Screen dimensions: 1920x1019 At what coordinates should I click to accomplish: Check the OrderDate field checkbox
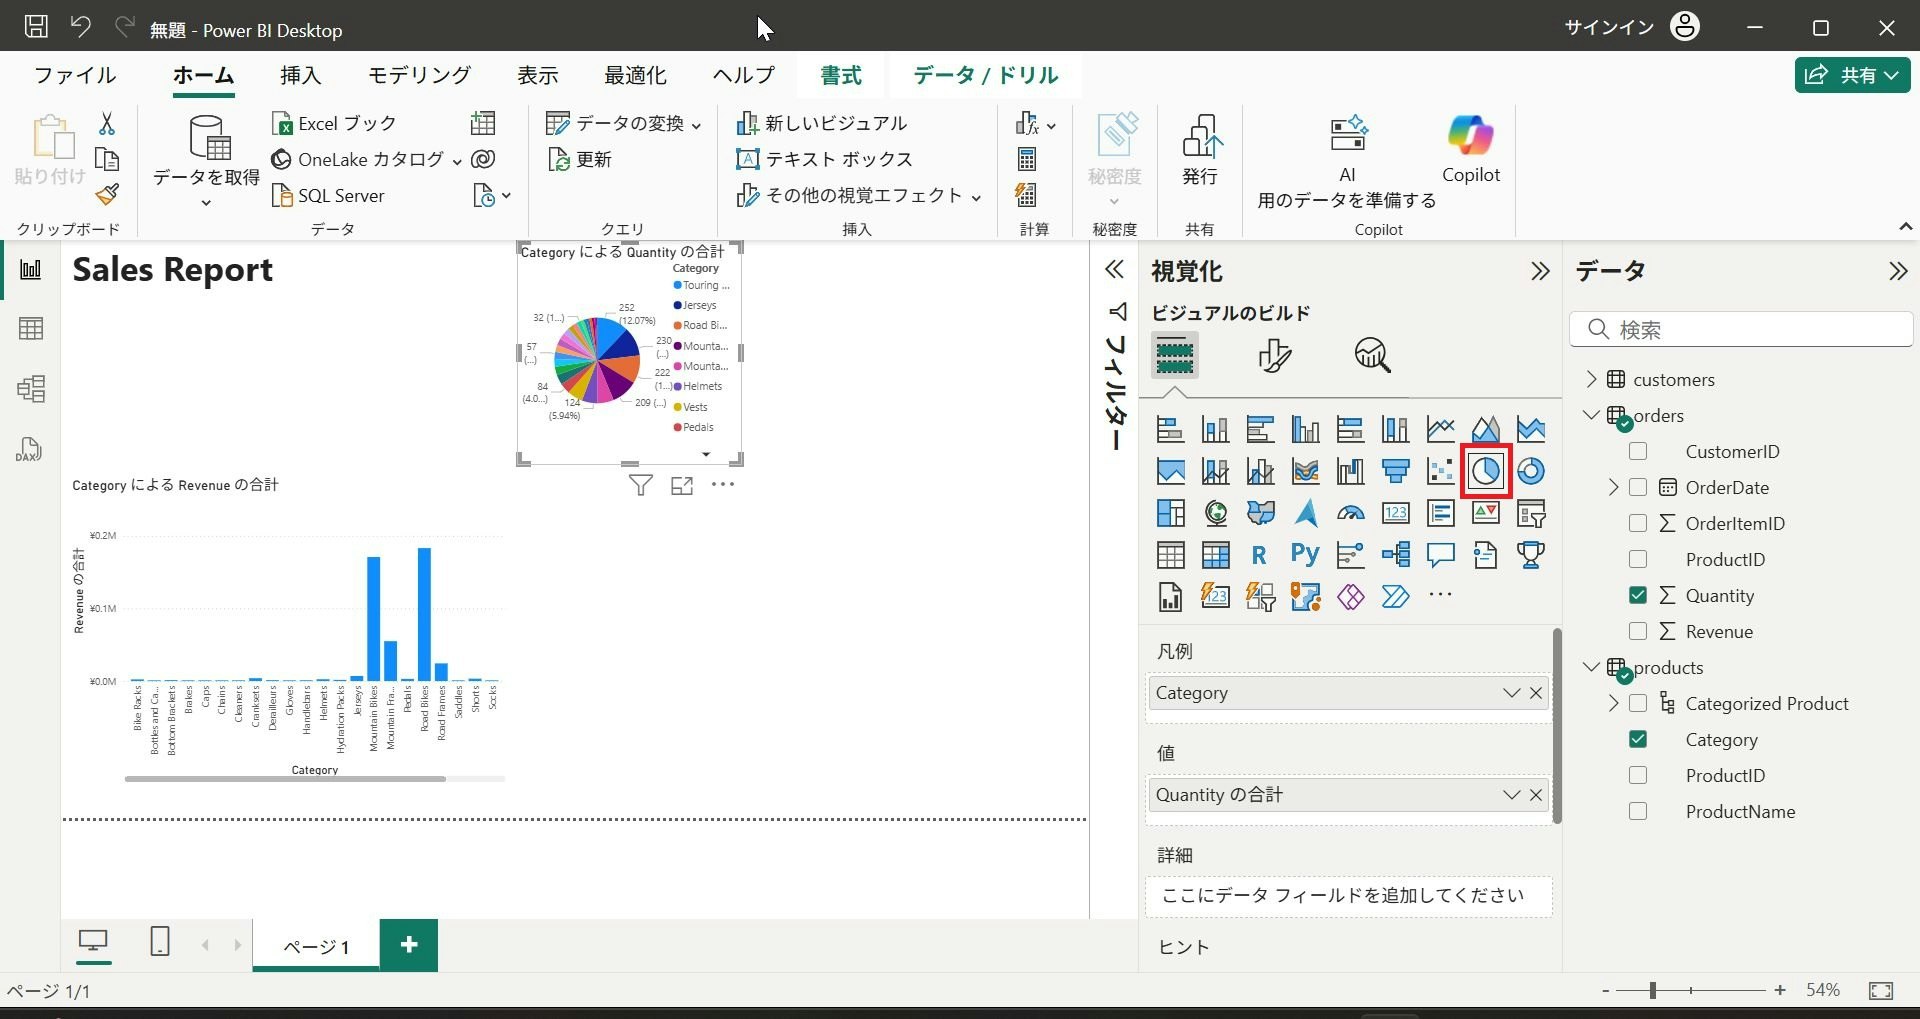click(1638, 487)
